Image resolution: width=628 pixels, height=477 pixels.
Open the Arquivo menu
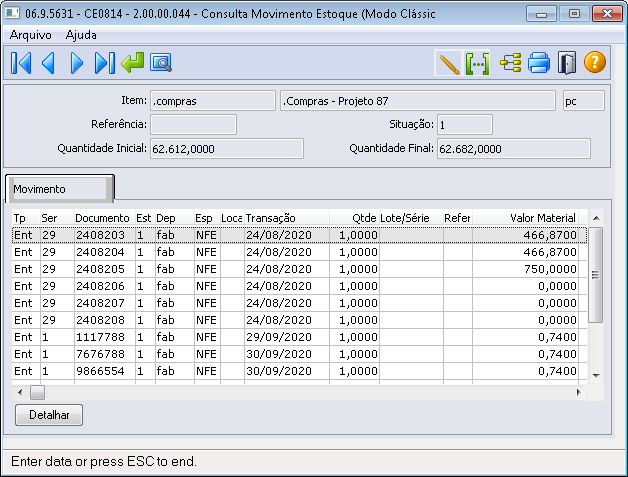click(30, 35)
